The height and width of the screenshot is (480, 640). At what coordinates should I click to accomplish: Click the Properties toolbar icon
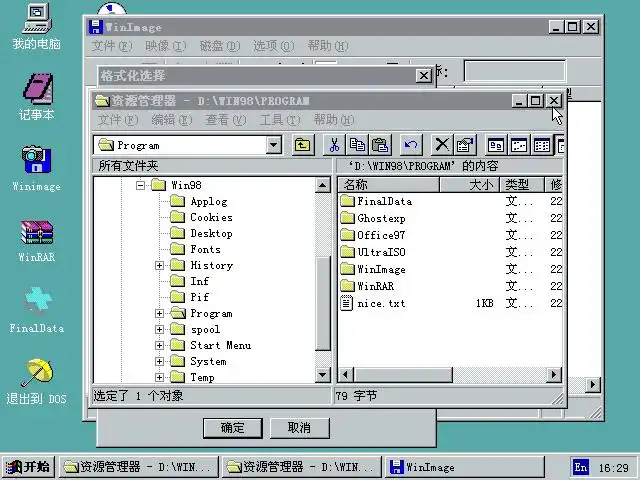464,145
